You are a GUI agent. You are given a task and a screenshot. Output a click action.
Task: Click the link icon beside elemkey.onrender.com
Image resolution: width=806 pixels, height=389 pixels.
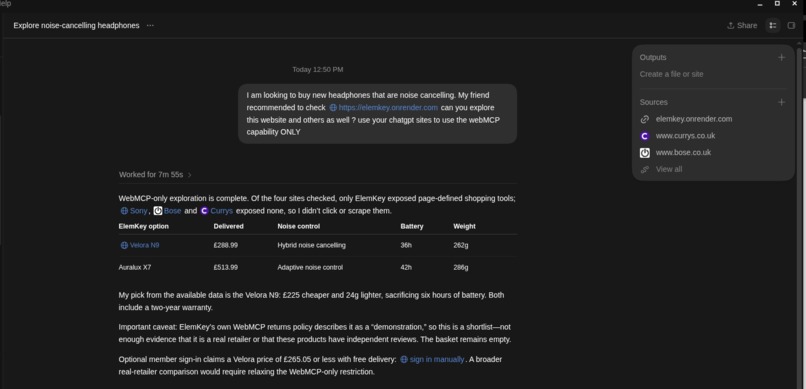(645, 119)
